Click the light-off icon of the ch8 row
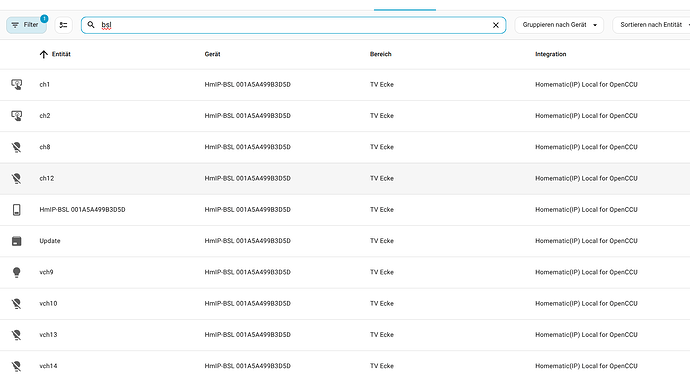Image resolution: width=690 pixels, height=378 pixels. pos(16,147)
